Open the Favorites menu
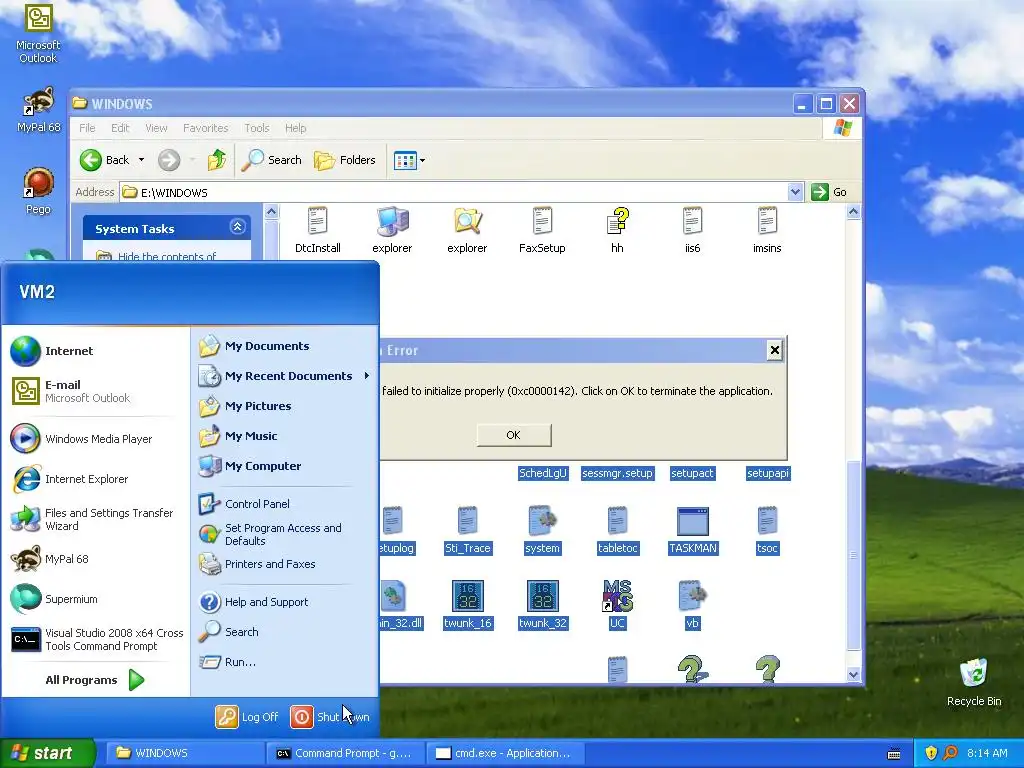Screen dimensions: 1024x768 tap(206, 128)
